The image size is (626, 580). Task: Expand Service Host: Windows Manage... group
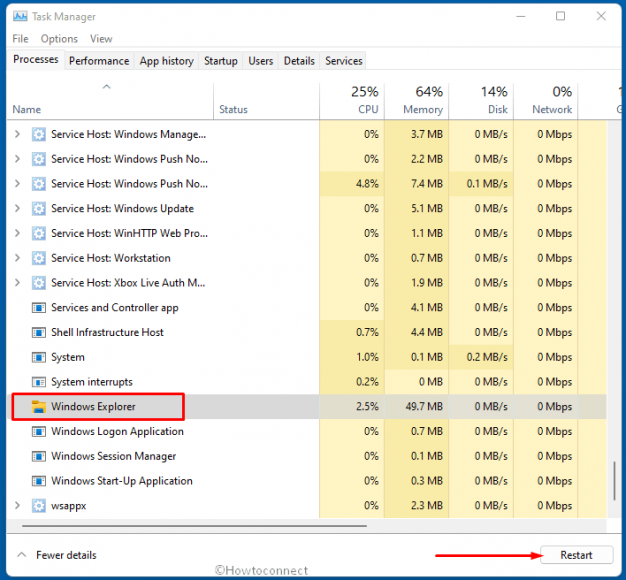point(17,134)
